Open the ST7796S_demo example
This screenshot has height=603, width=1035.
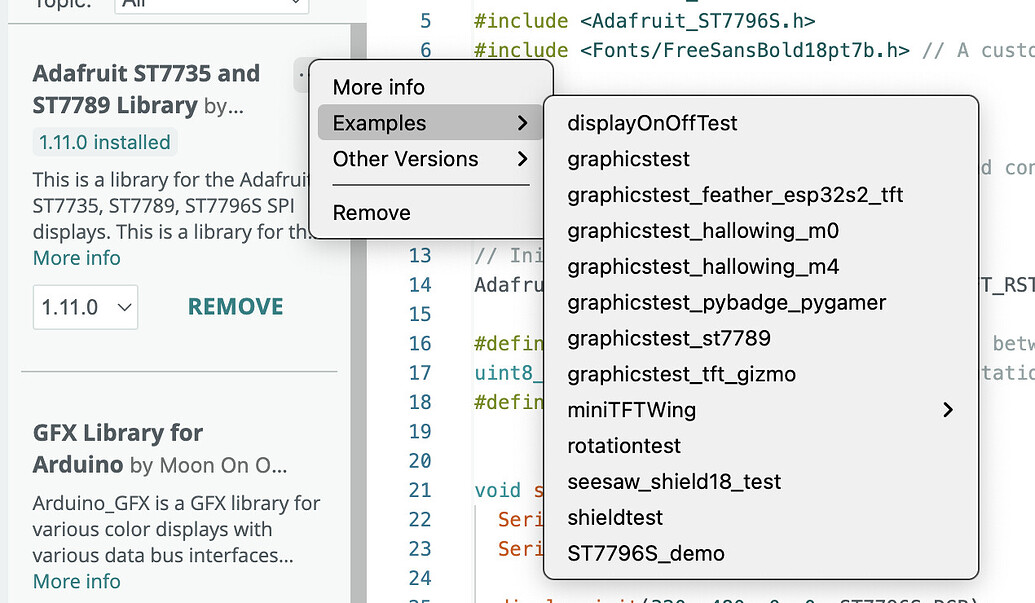pos(646,553)
